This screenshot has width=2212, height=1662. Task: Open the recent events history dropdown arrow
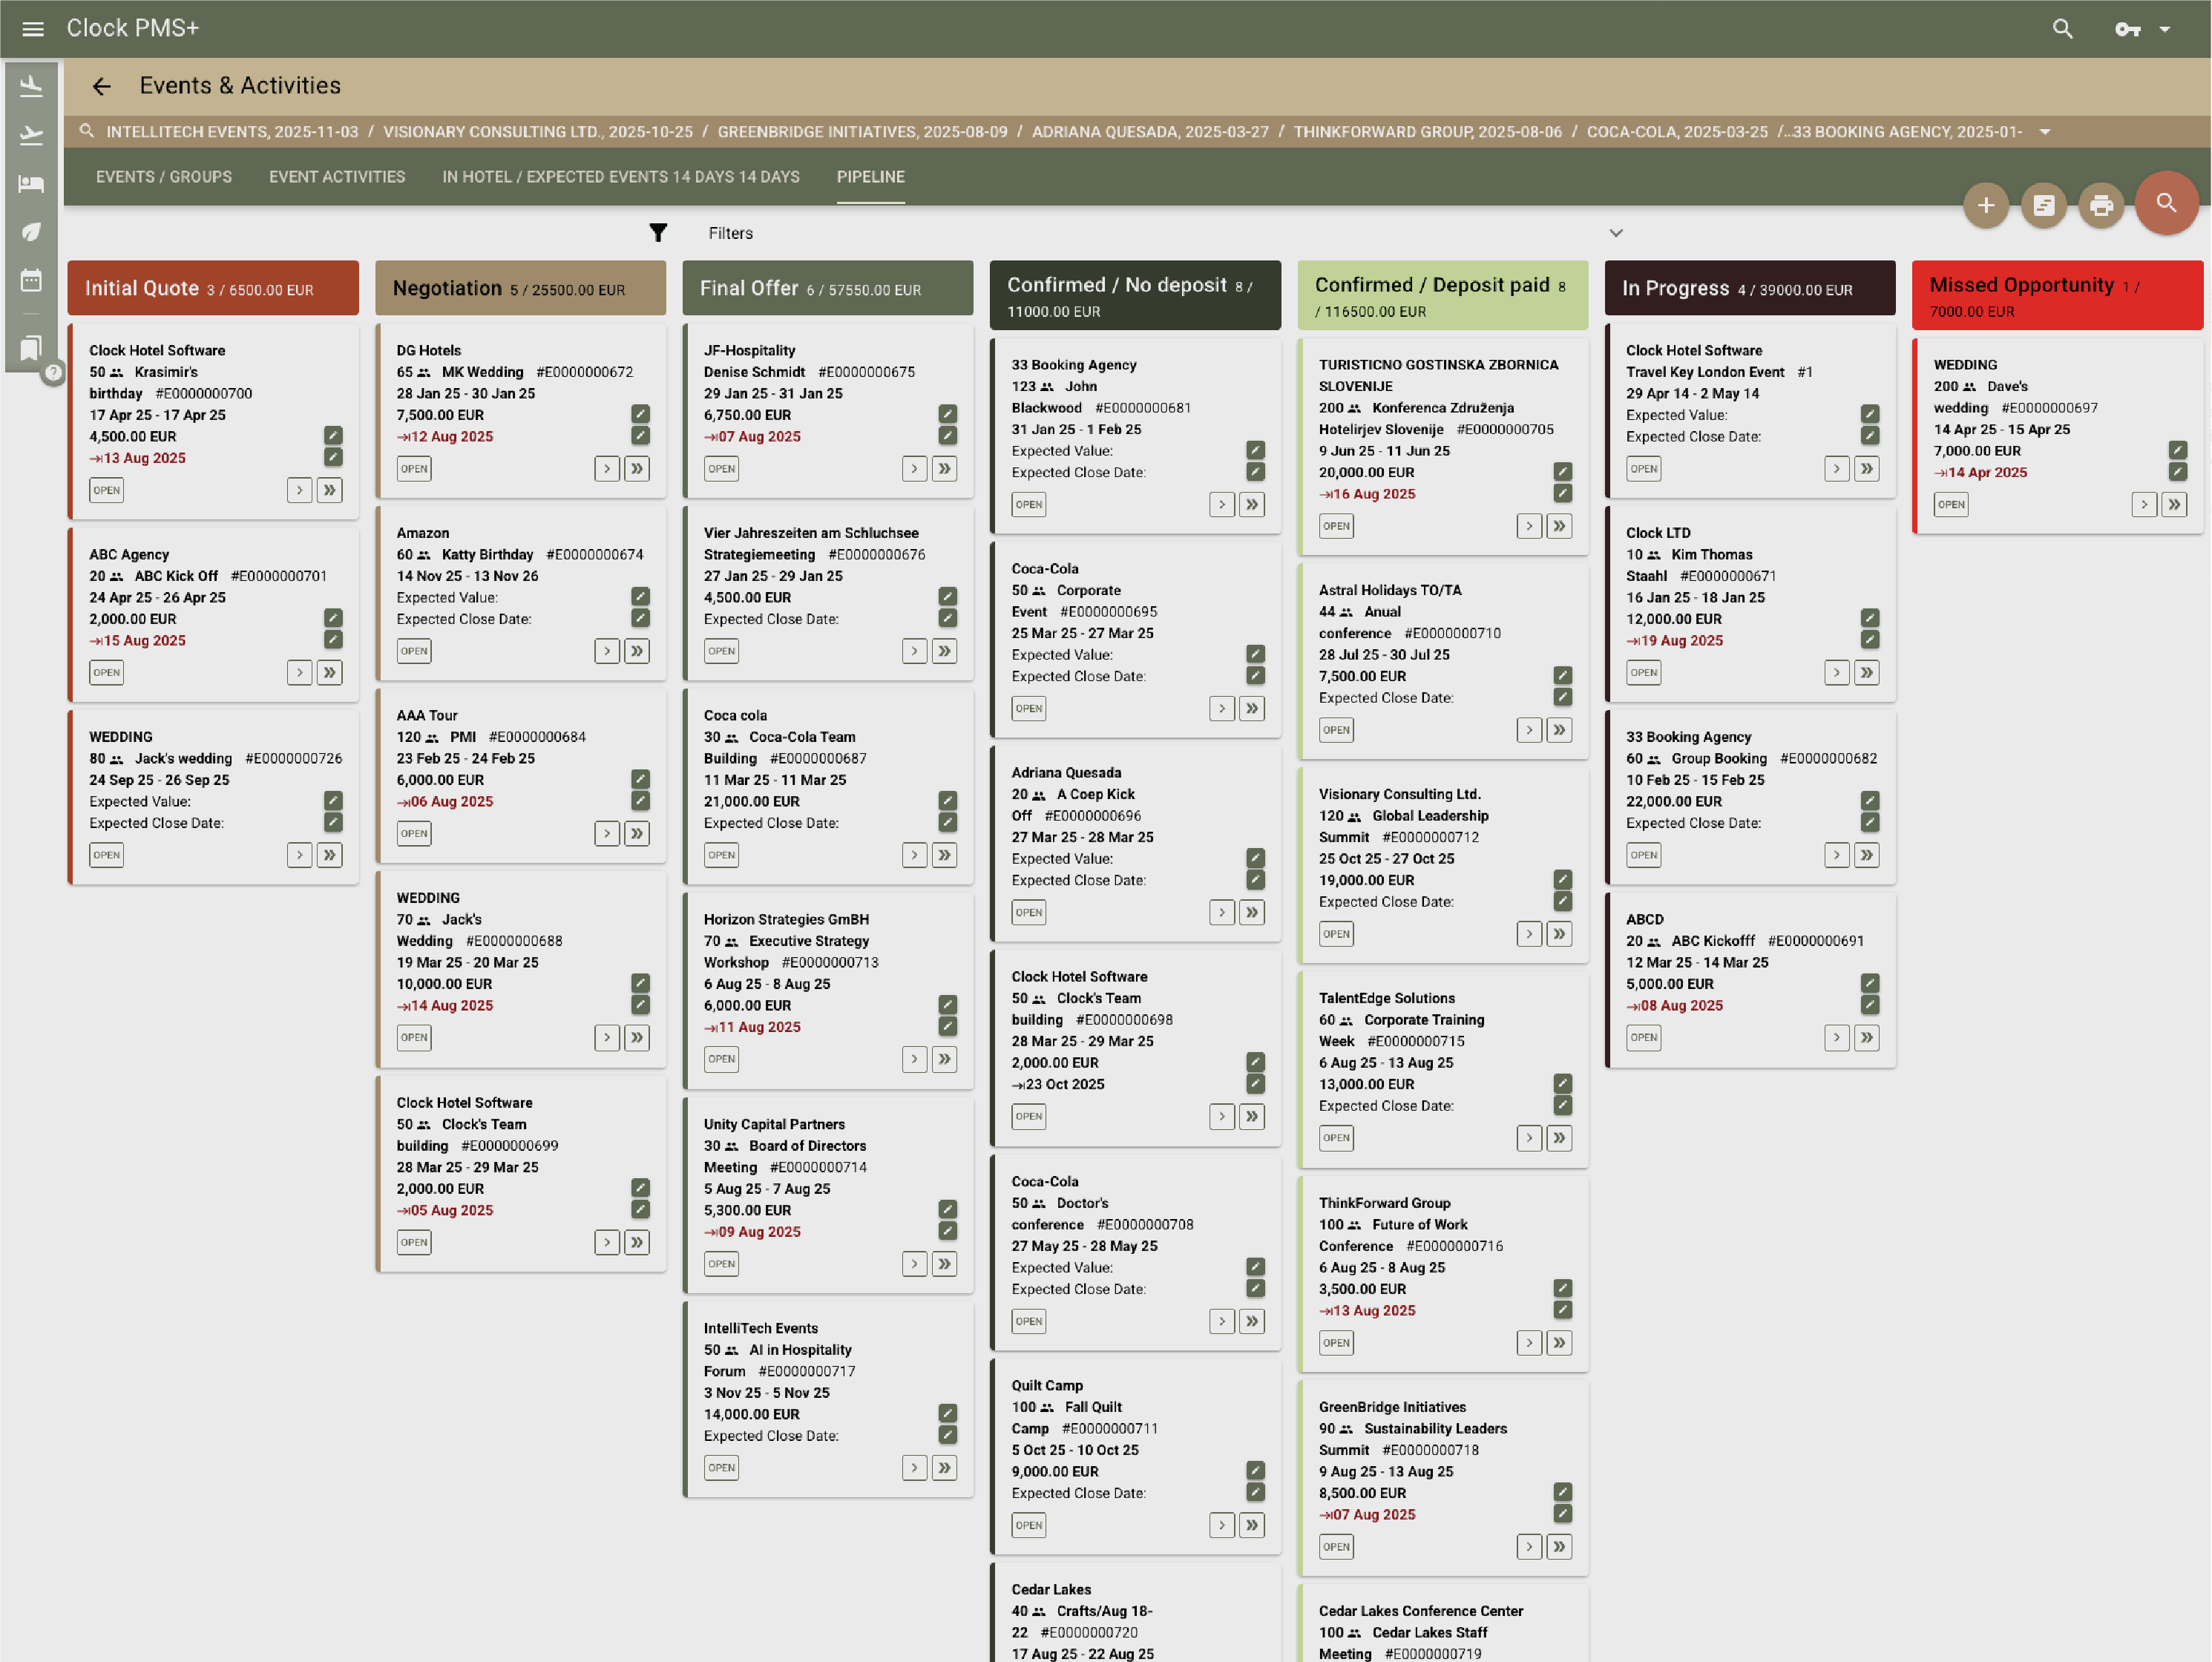[x=2044, y=132]
